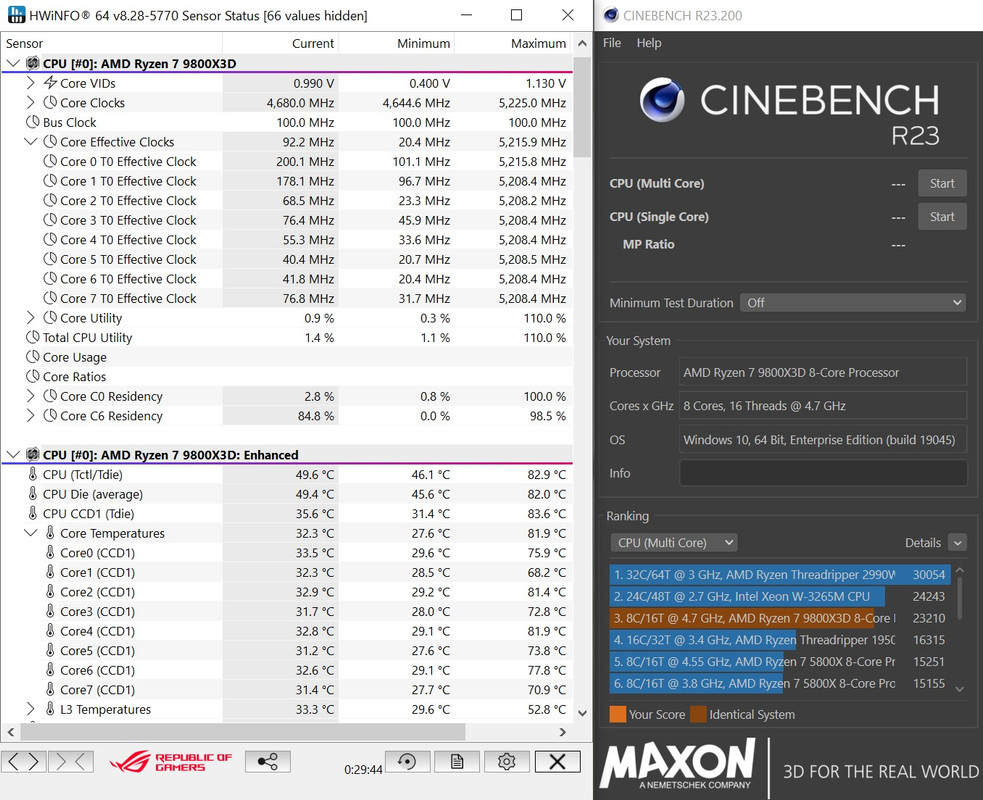
Task: Click the HWiNFO title bar app icon
Action: [x=16, y=14]
